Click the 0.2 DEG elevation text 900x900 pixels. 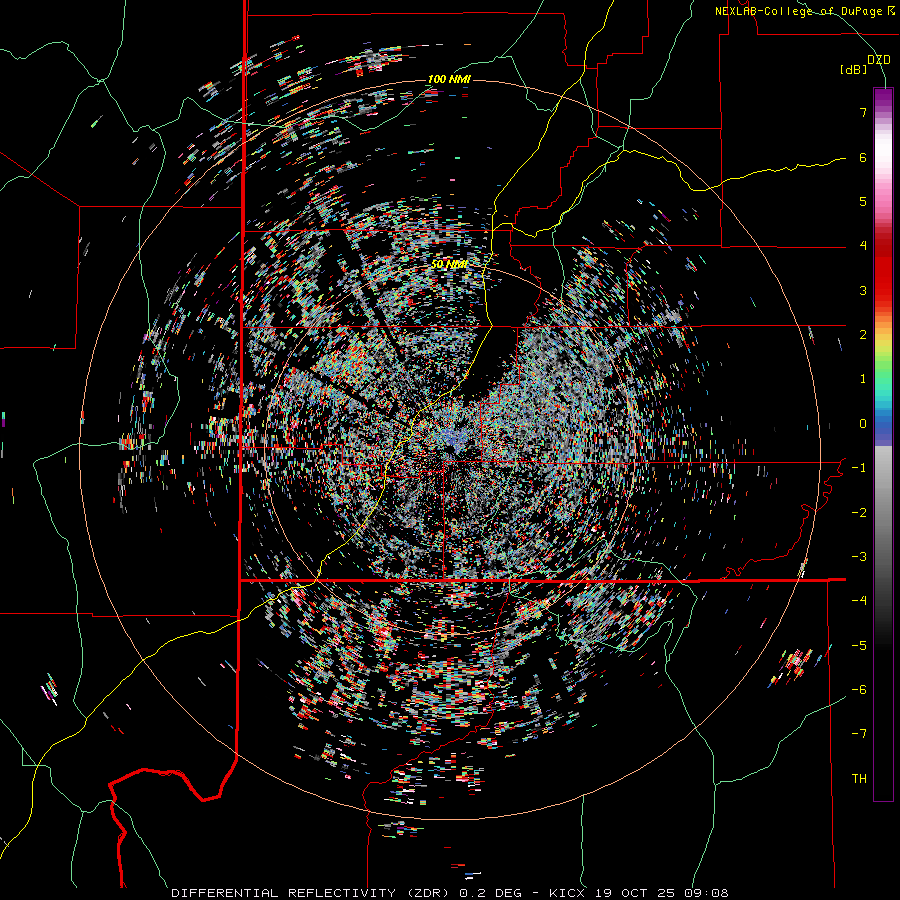pos(490,893)
